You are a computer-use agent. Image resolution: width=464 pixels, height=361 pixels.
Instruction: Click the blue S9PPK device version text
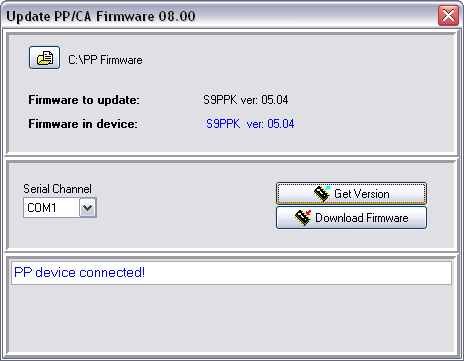pyautogui.click(x=250, y=124)
